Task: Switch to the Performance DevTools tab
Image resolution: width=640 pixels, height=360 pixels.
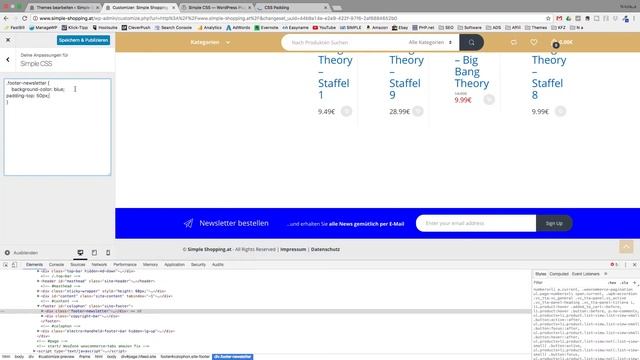Action: click(125, 265)
